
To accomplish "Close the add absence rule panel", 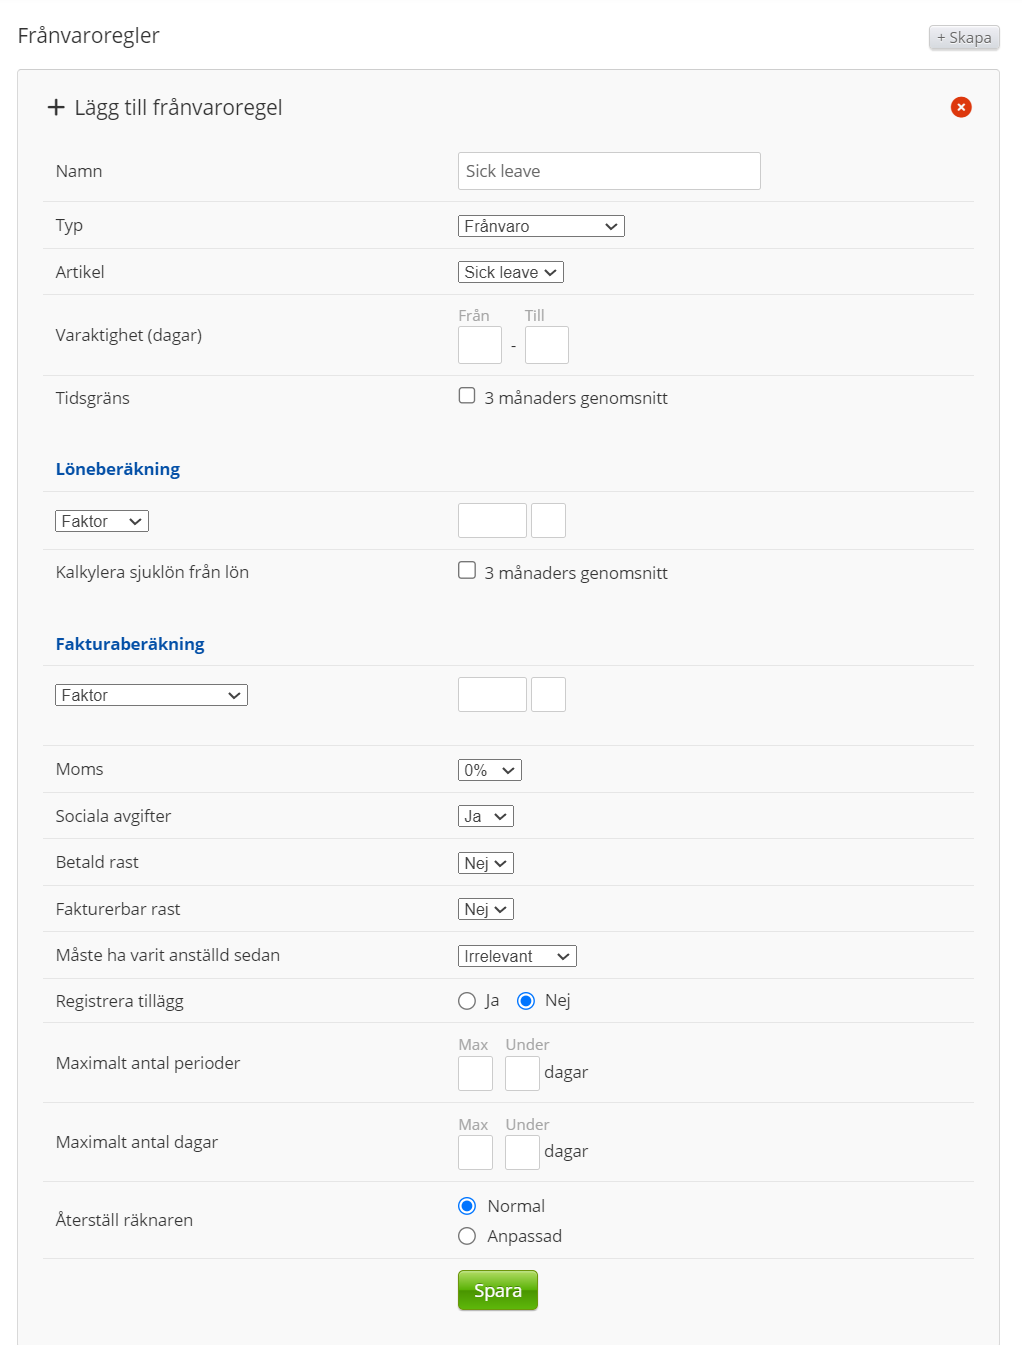I will tap(960, 107).
